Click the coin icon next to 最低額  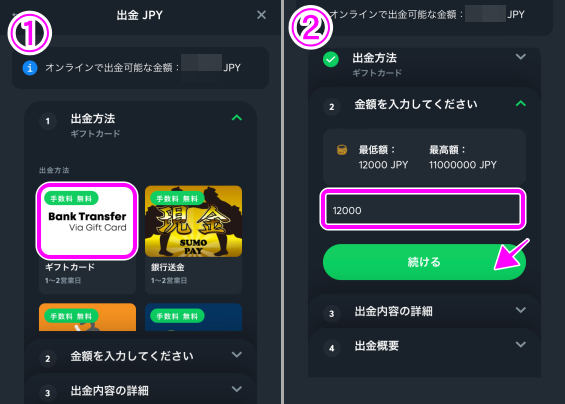click(x=342, y=150)
